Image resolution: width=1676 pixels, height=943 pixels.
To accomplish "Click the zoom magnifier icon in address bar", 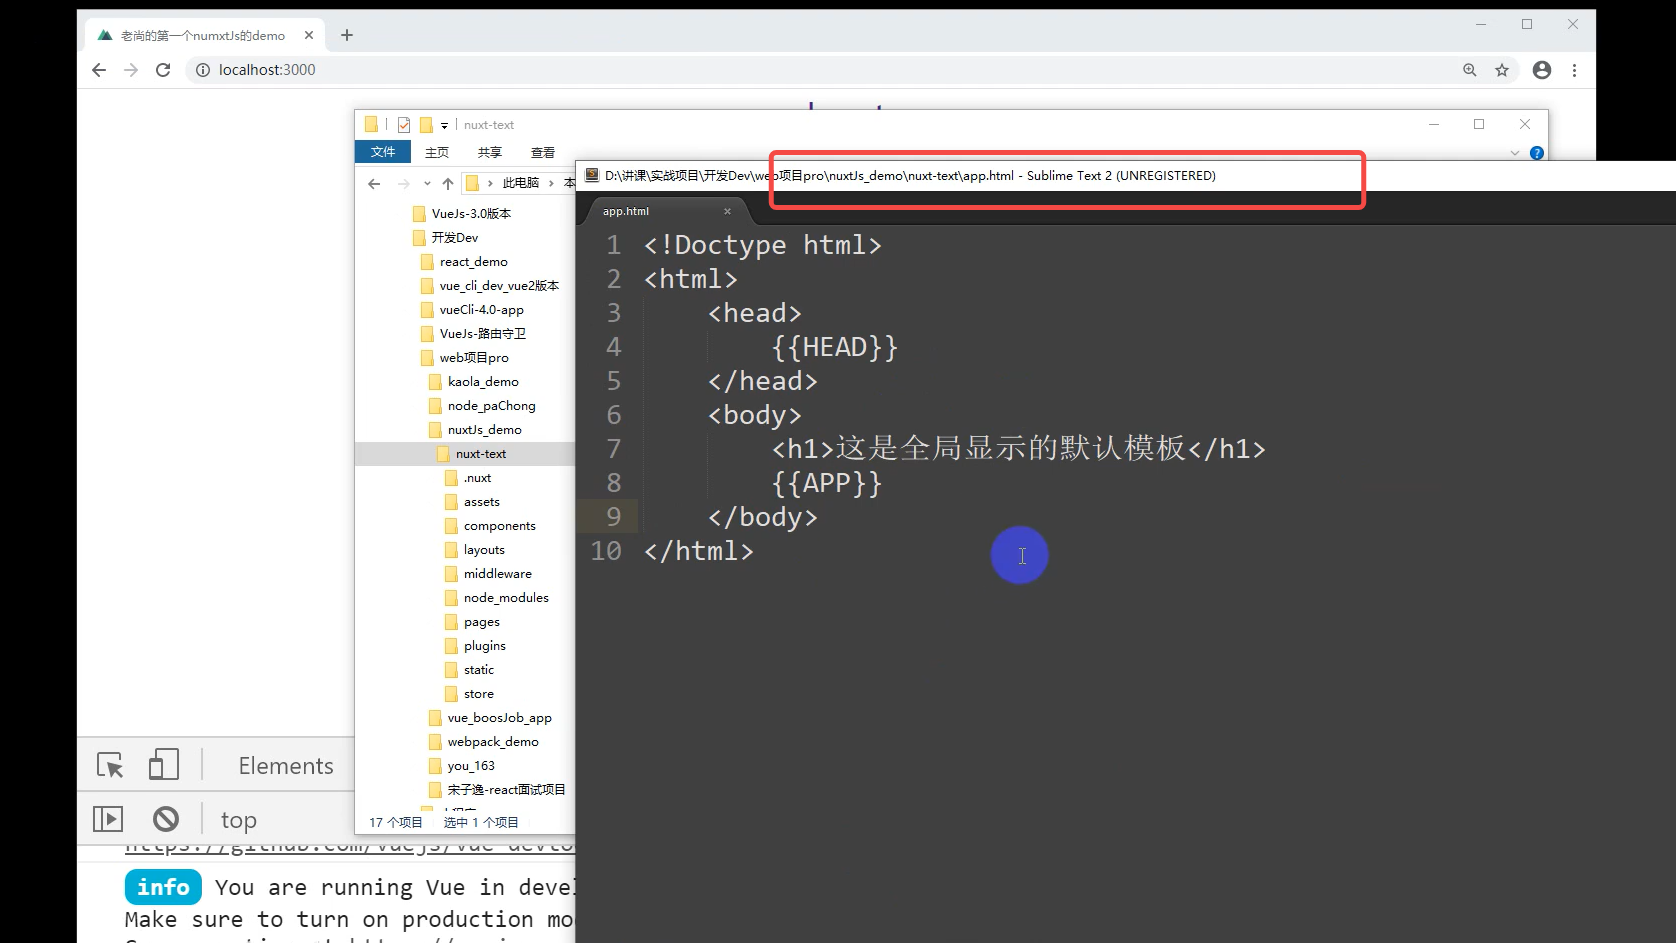I will pyautogui.click(x=1469, y=70).
